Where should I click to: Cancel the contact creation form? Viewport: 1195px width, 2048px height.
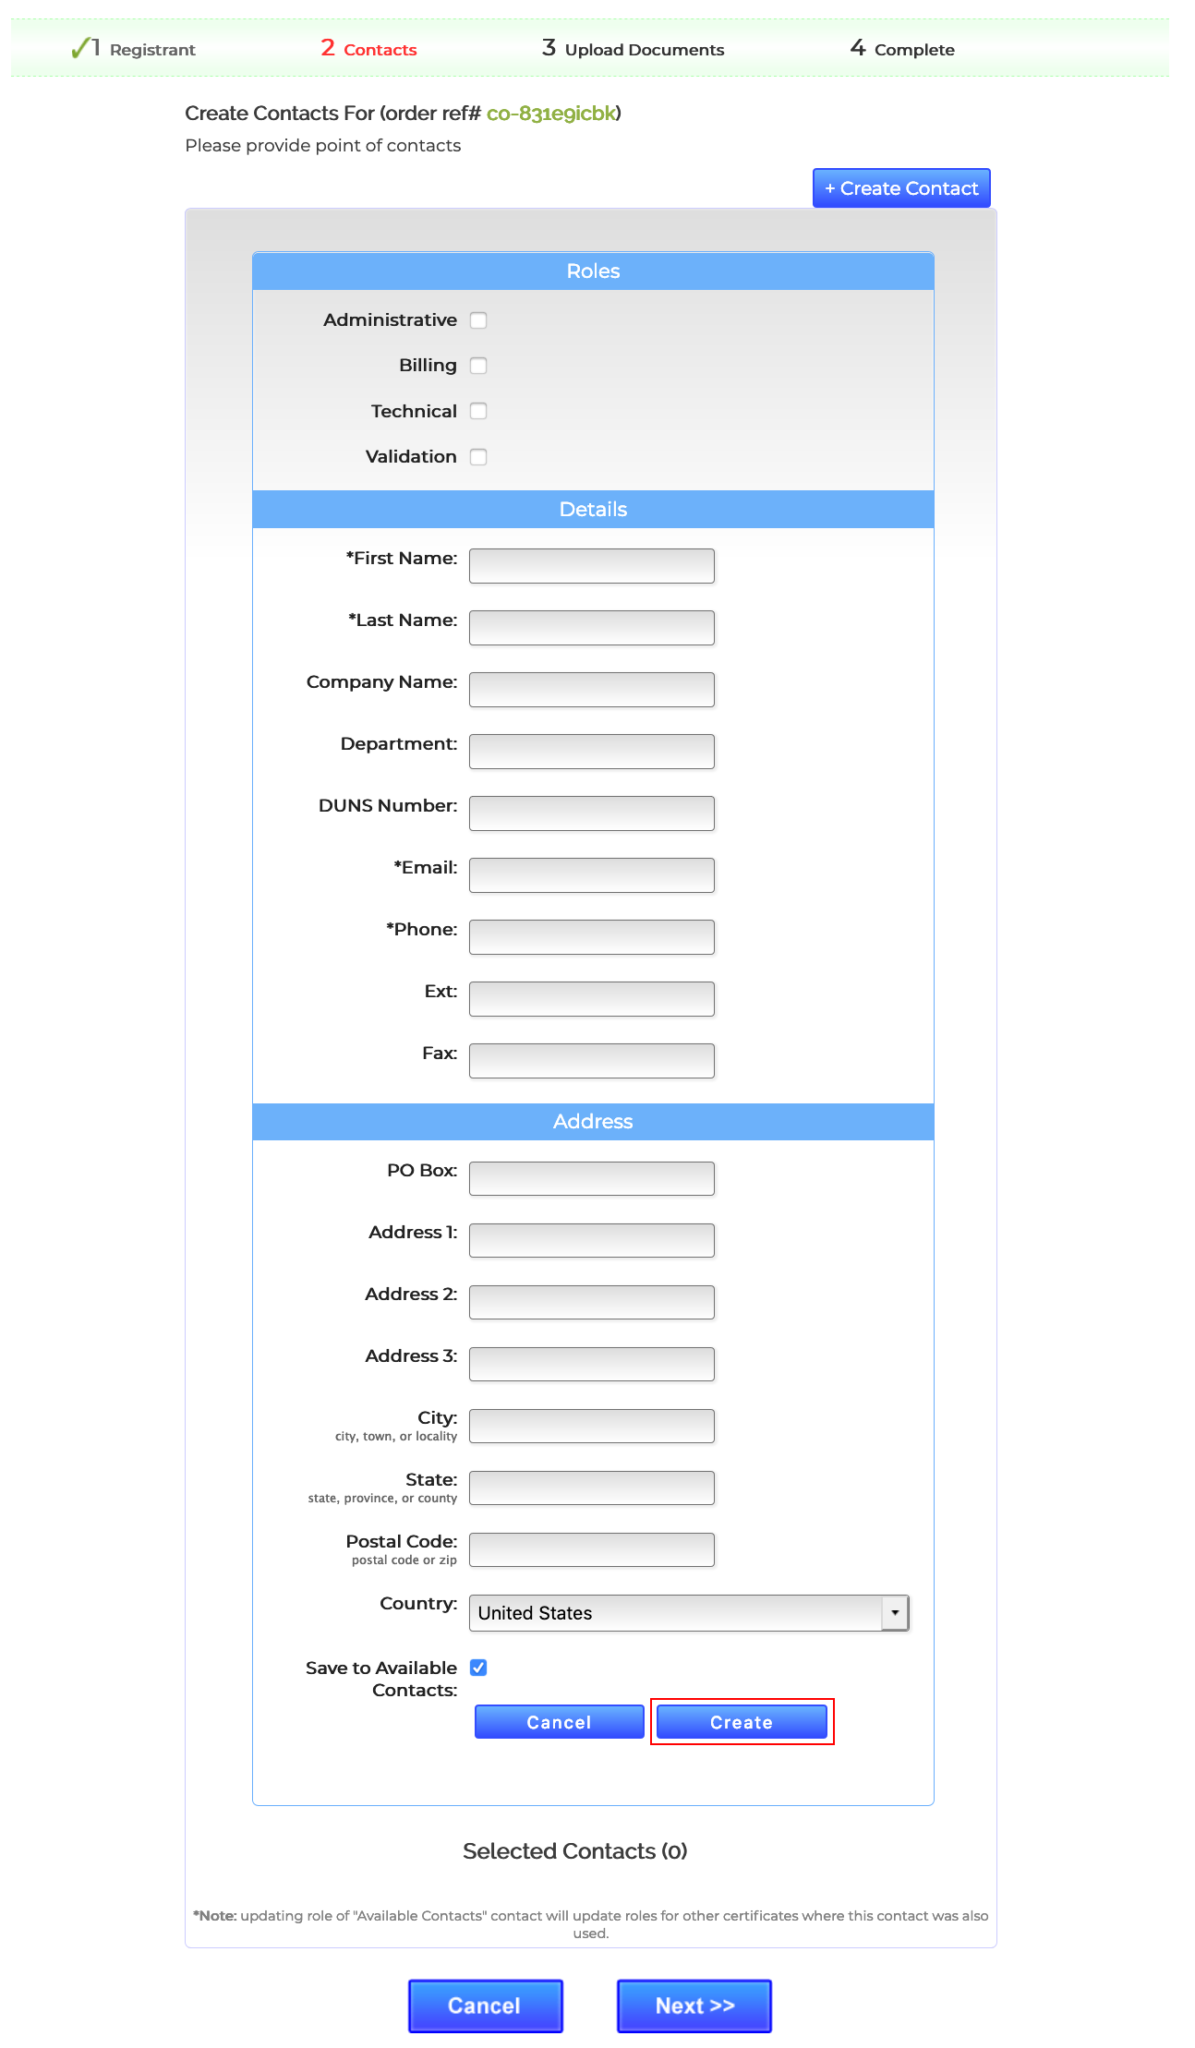[559, 1722]
